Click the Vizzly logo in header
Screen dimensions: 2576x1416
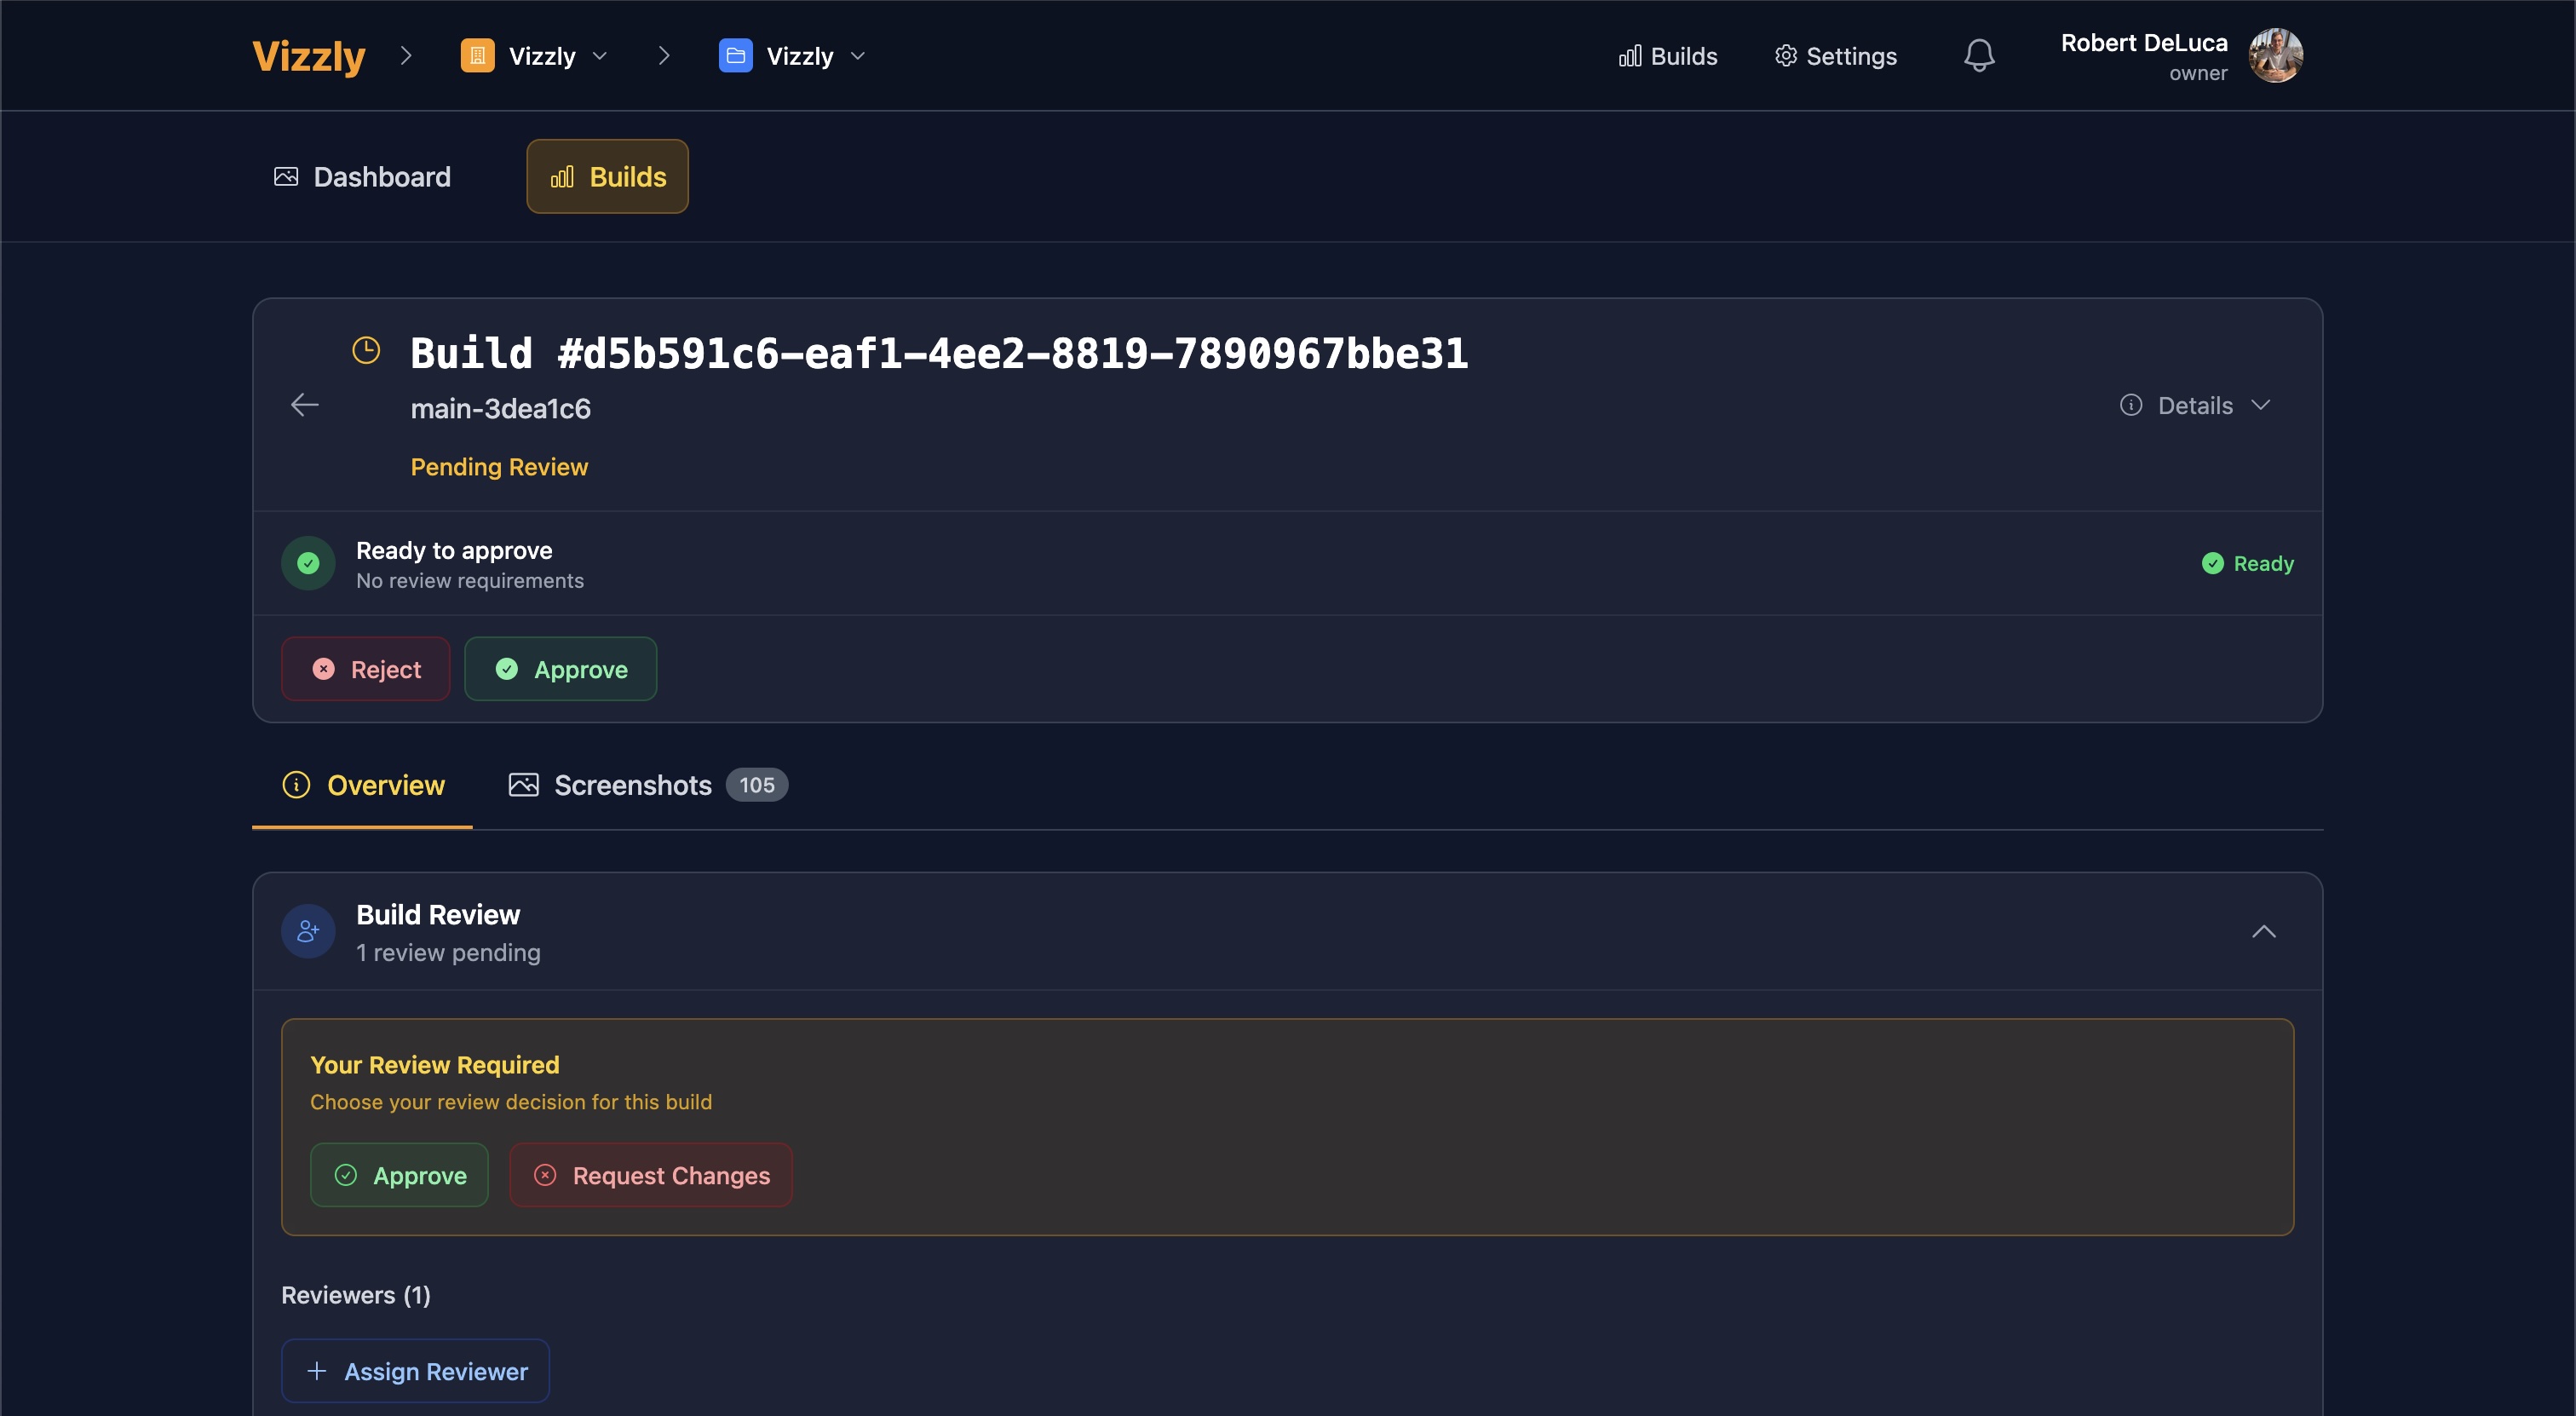(x=309, y=56)
